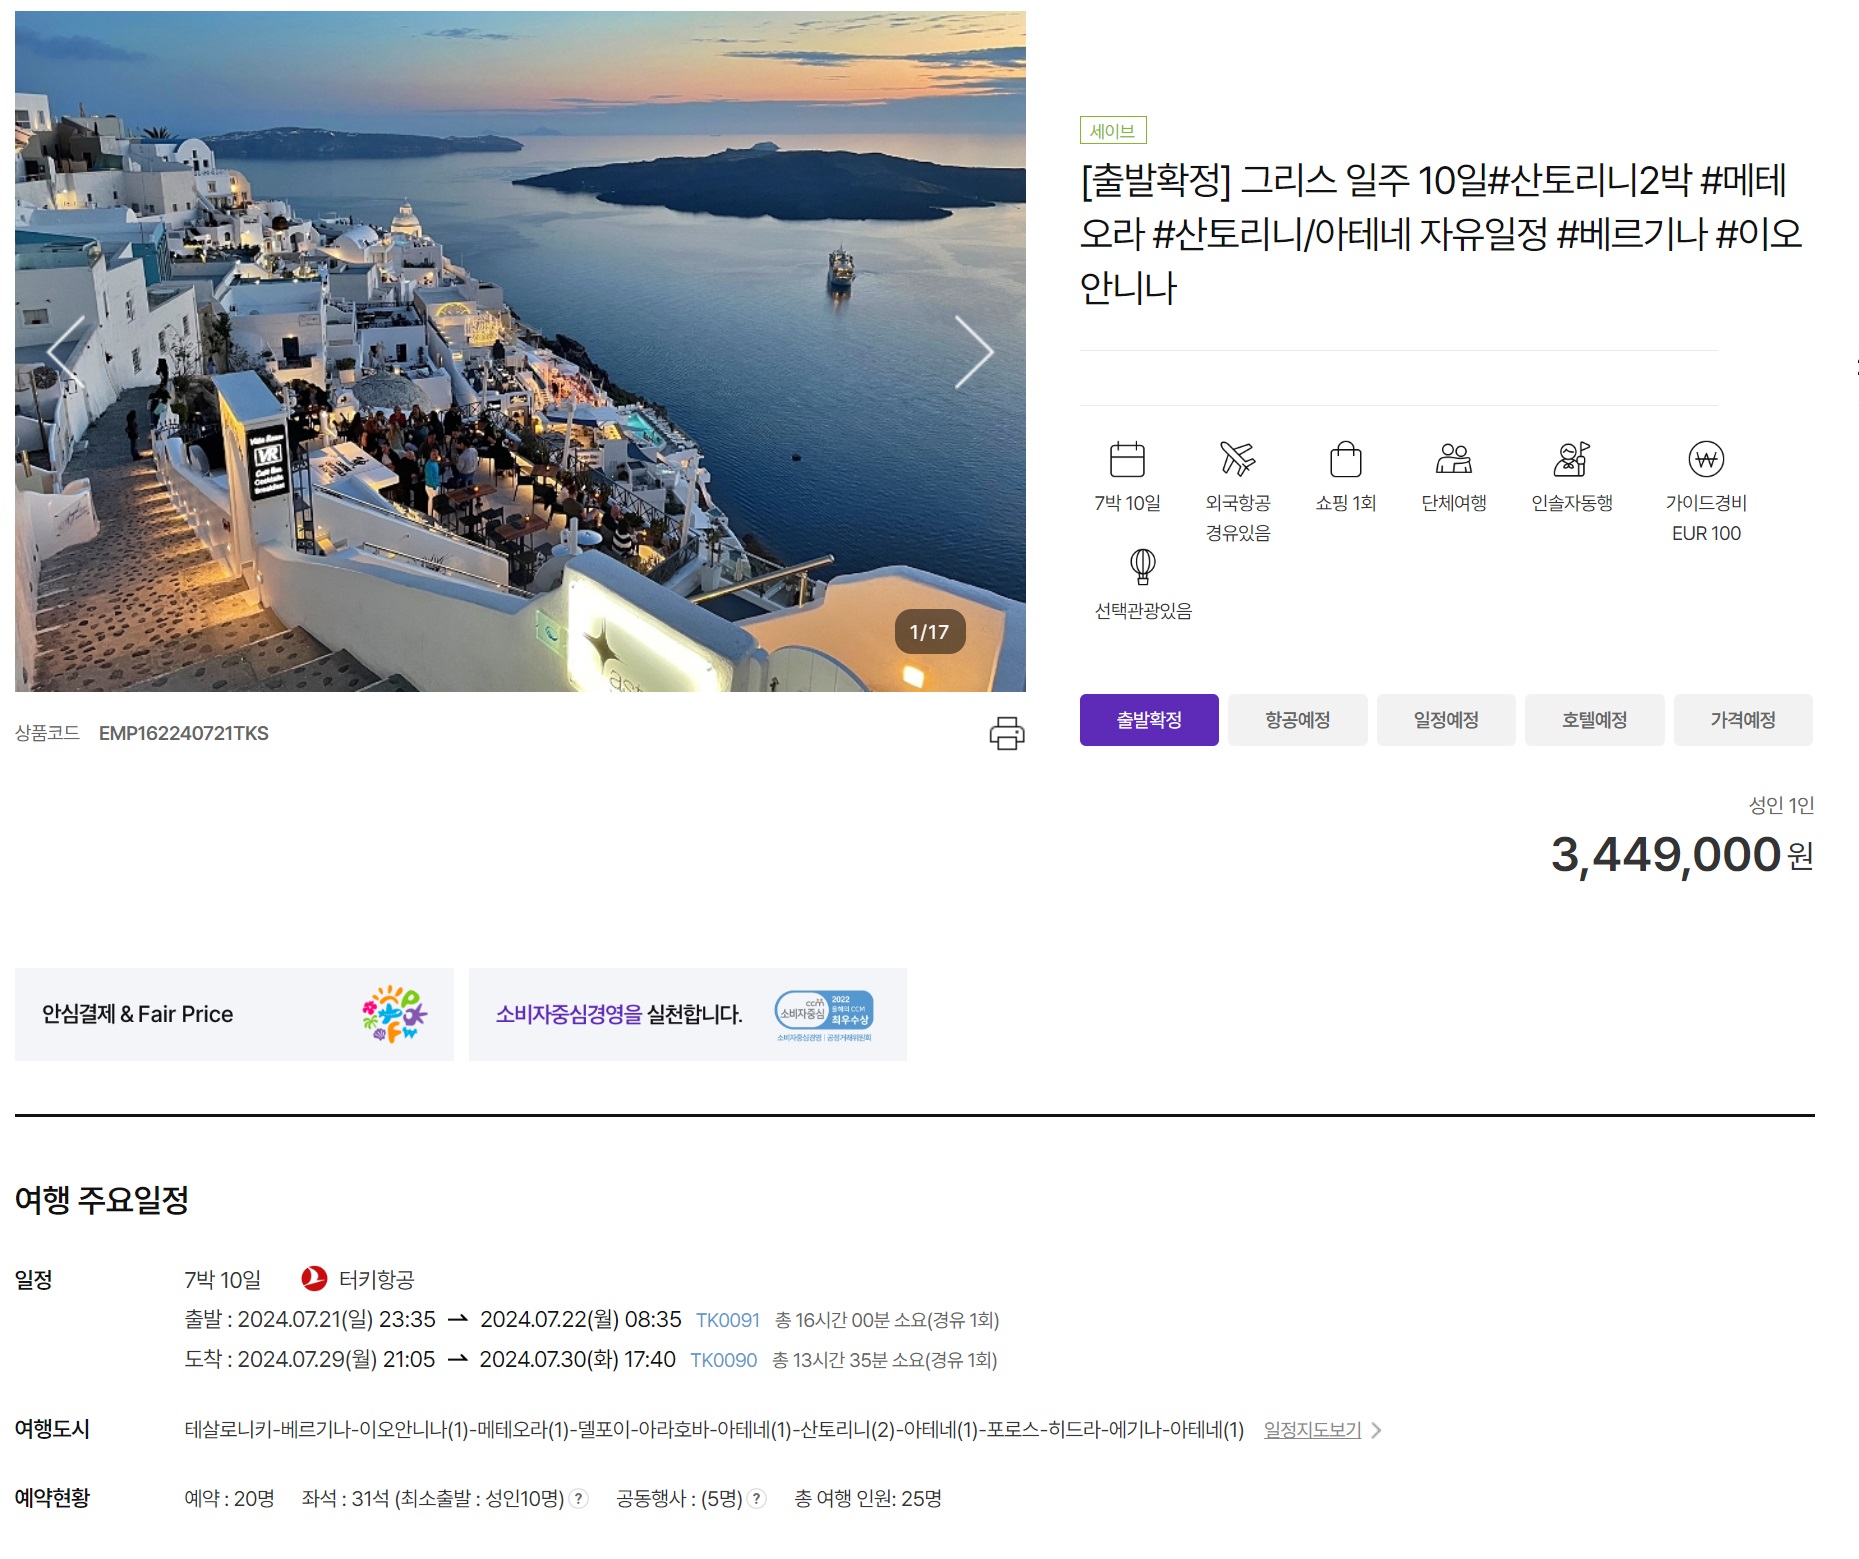Click the 3,449,000 원 price

click(x=1682, y=855)
